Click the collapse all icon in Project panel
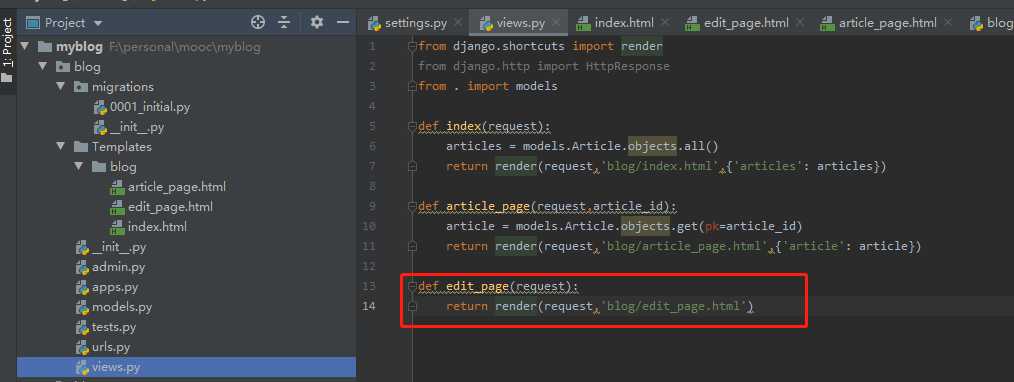1014x382 pixels. (284, 23)
